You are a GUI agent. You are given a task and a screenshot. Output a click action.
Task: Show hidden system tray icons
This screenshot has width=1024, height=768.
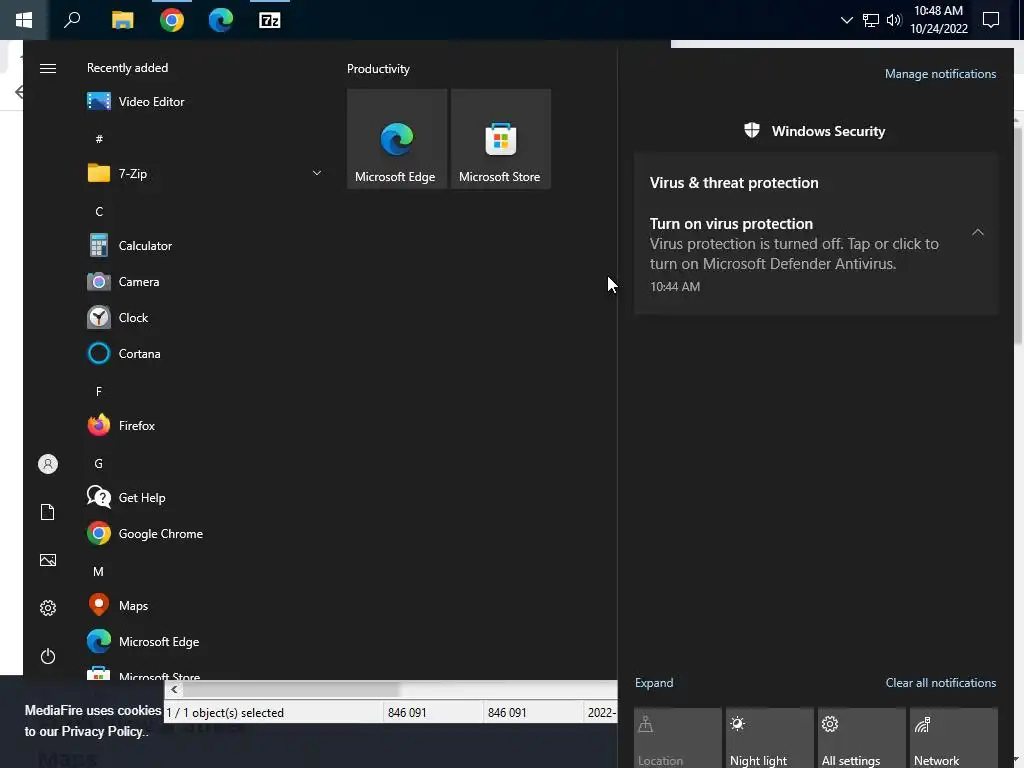[x=846, y=20]
